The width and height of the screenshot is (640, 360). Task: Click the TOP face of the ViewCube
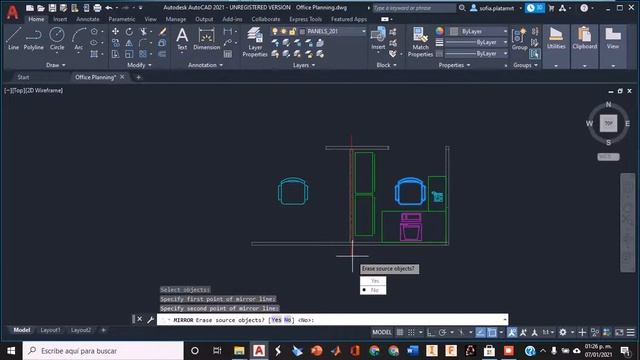tap(609, 123)
